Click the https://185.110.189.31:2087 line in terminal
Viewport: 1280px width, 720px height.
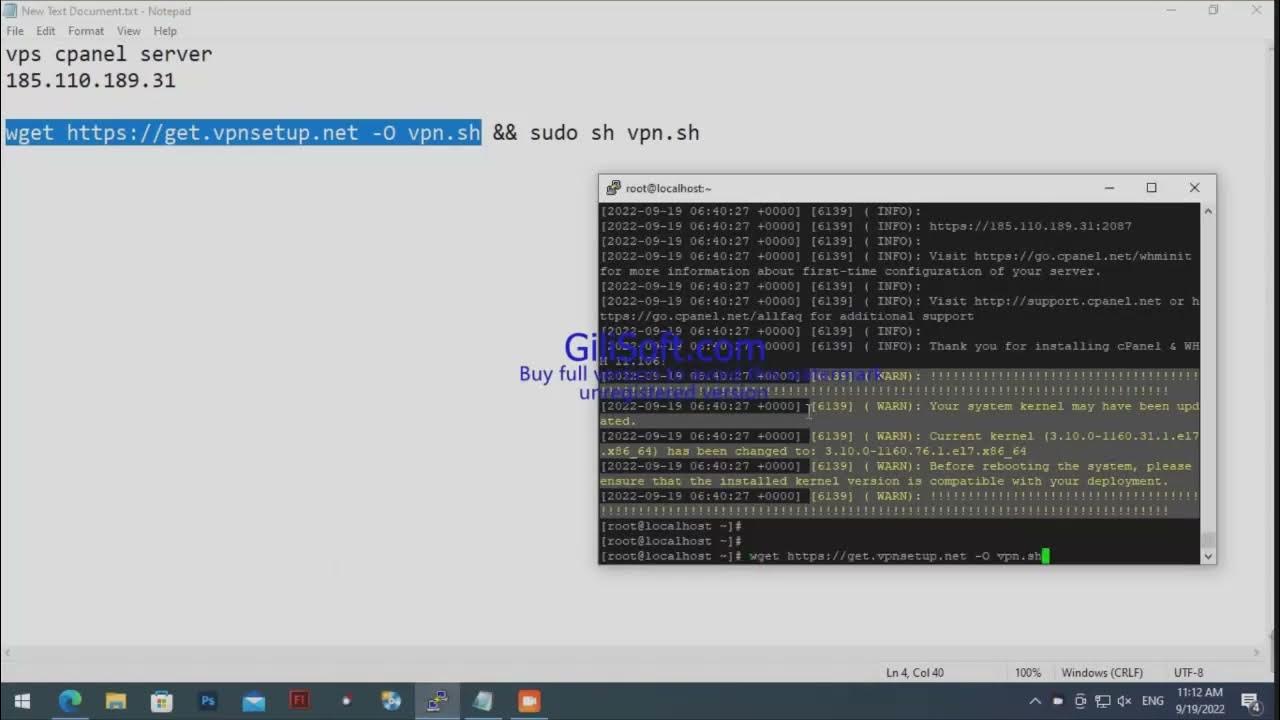tap(866, 226)
